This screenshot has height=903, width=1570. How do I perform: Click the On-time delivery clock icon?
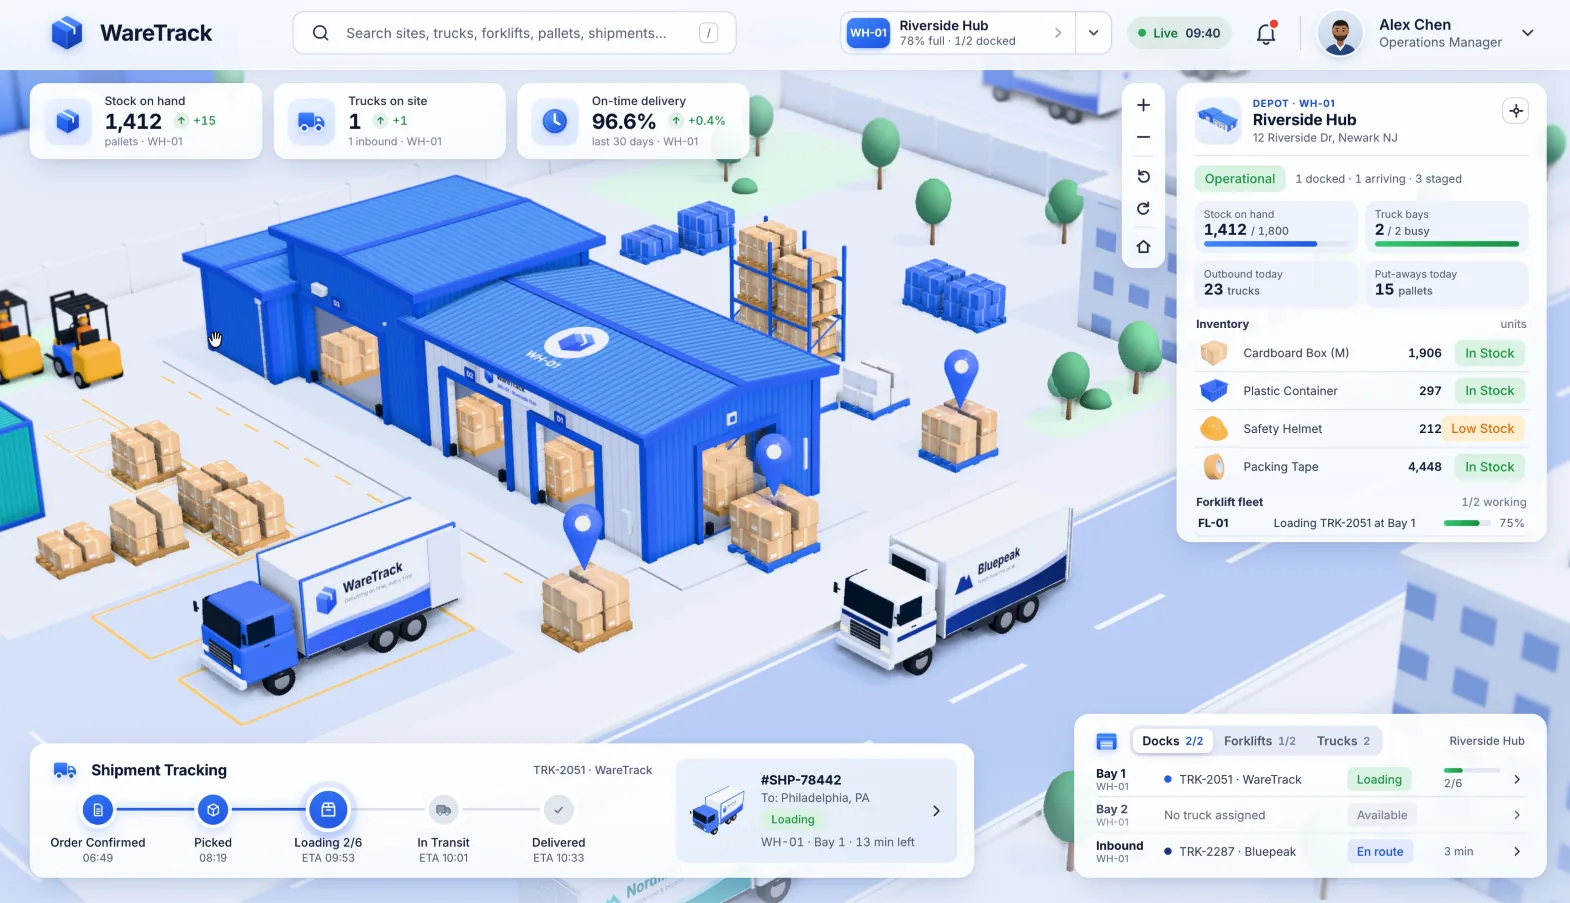tap(554, 121)
